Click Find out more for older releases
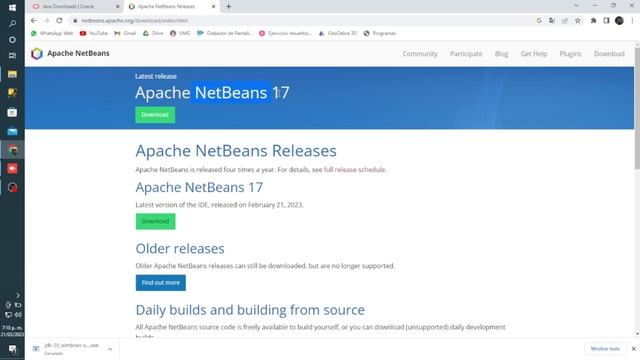The width and height of the screenshot is (640, 360). [x=160, y=282]
